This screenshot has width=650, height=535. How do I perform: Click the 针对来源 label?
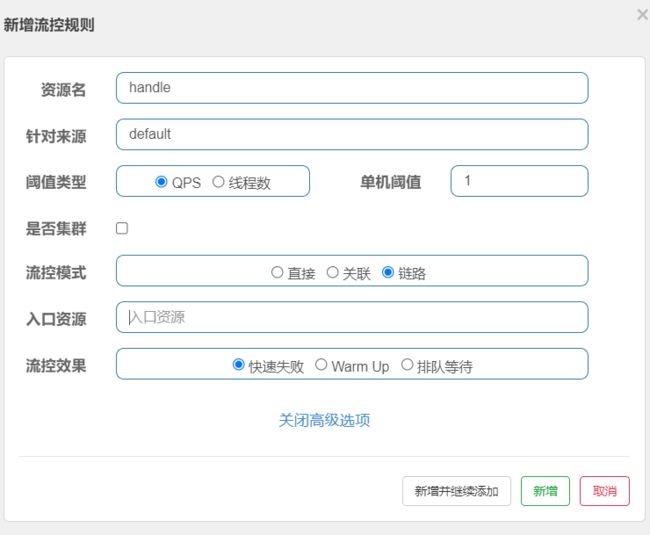56,136
